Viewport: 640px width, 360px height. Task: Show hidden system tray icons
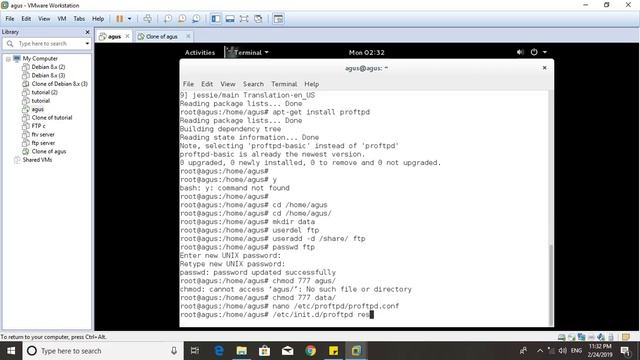540,351
